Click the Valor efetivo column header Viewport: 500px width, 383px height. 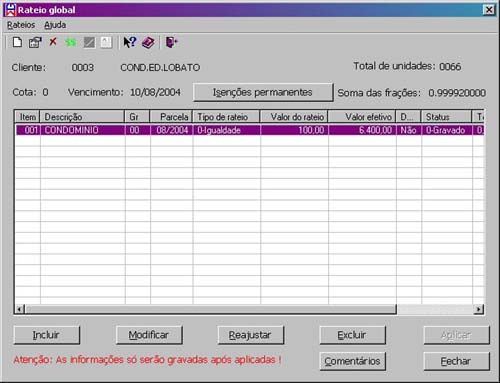(x=362, y=117)
